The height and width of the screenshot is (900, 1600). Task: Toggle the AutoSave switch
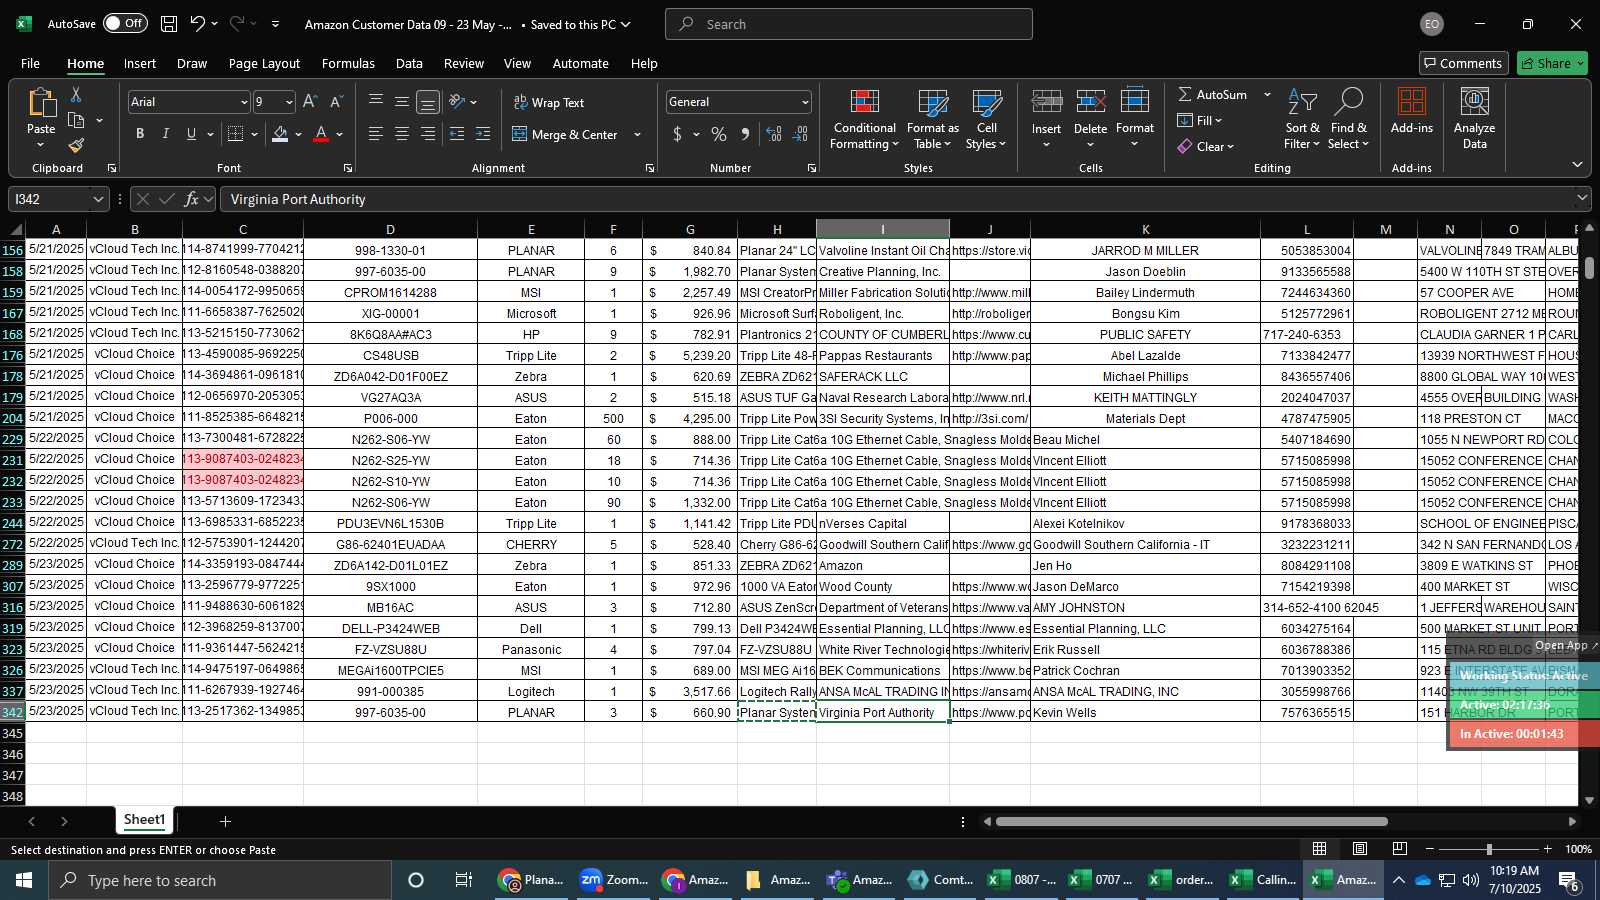pyautogui.click(x=124, y=23)
